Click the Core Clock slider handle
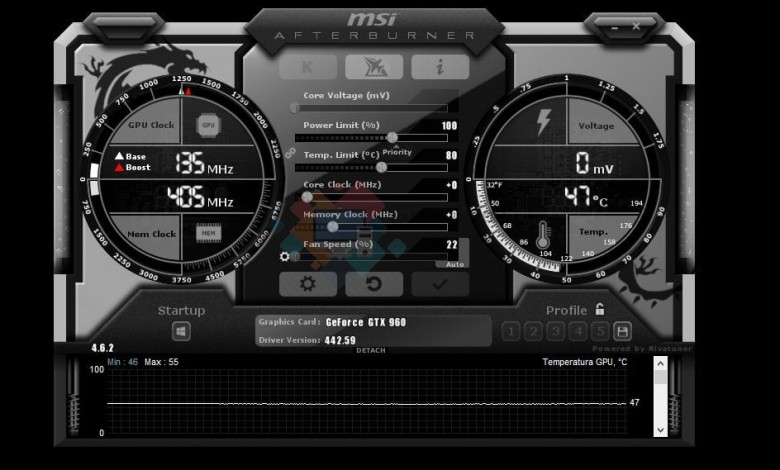The width and height of the screenshot is (780, 470). pos(307,197)
